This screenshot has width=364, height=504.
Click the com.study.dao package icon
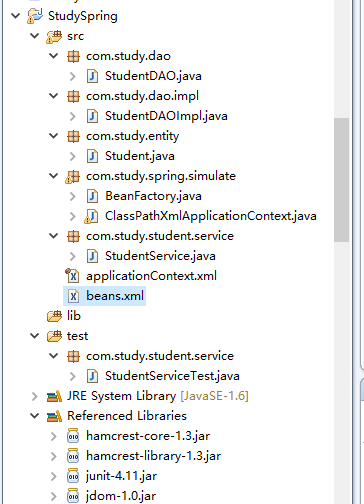(x=73, y=56)
